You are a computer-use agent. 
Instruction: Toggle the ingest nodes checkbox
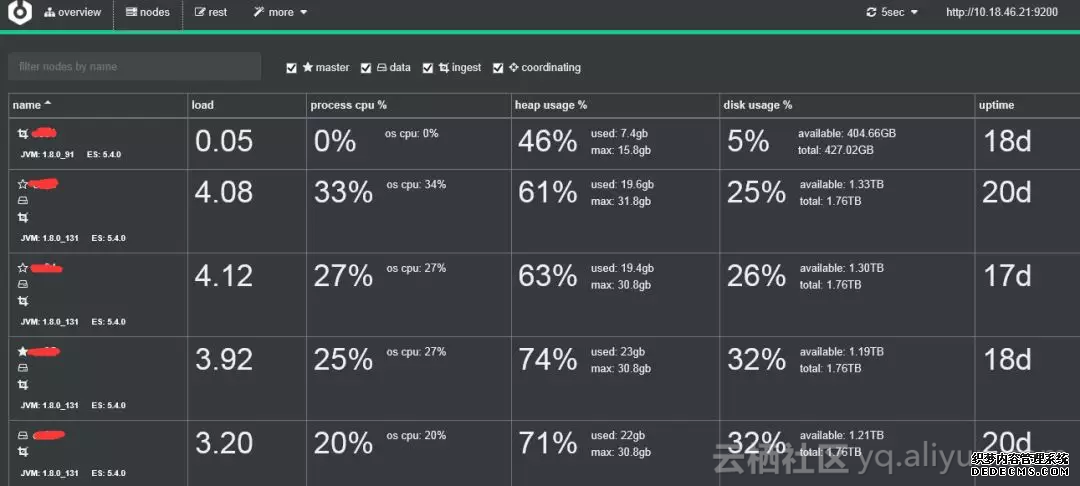[428, 68]
